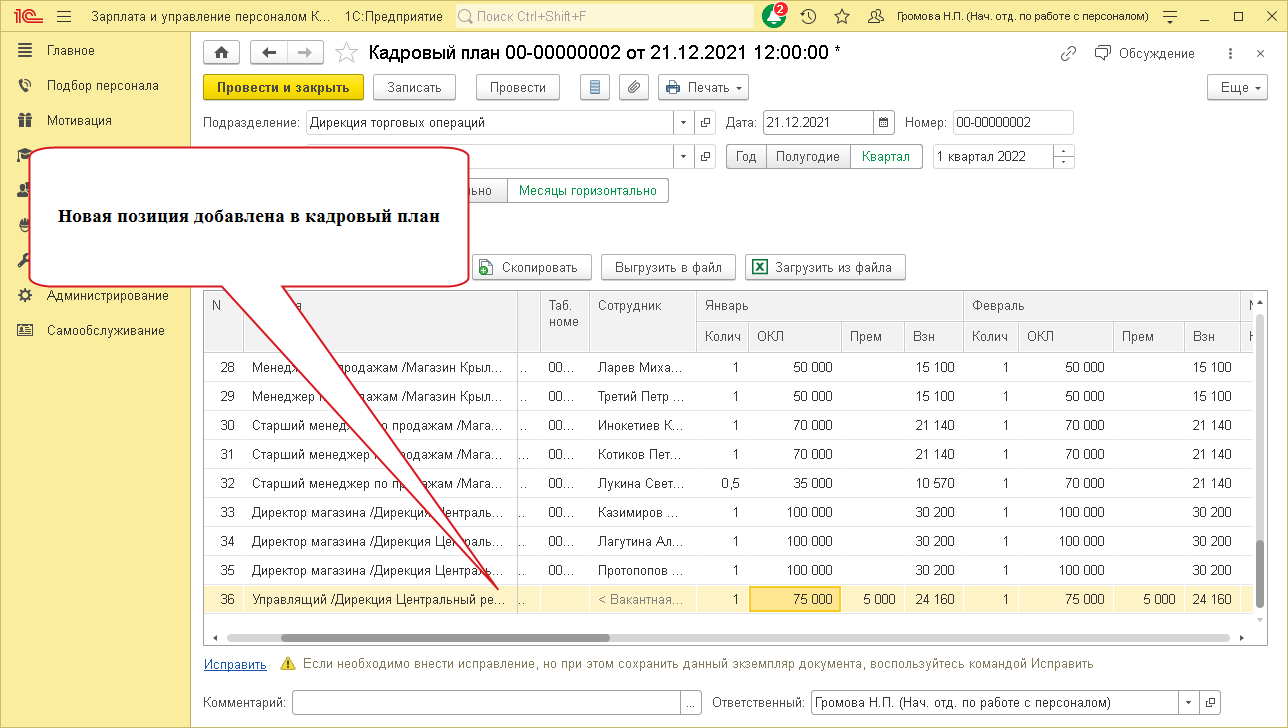Image resolution: width=1288 pixels, height=728 pixels.
Task: Click Загрузить из файла button
Action: pyautogui.click(x=825, y=268)
